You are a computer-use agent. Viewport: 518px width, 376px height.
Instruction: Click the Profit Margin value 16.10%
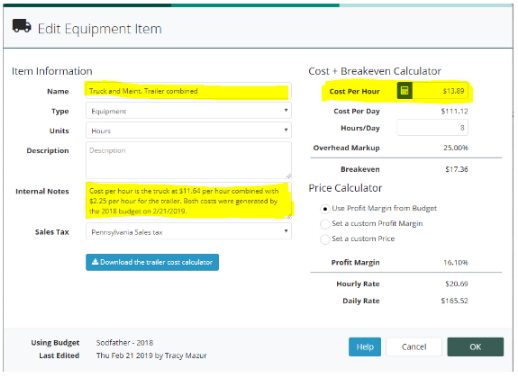455,263
